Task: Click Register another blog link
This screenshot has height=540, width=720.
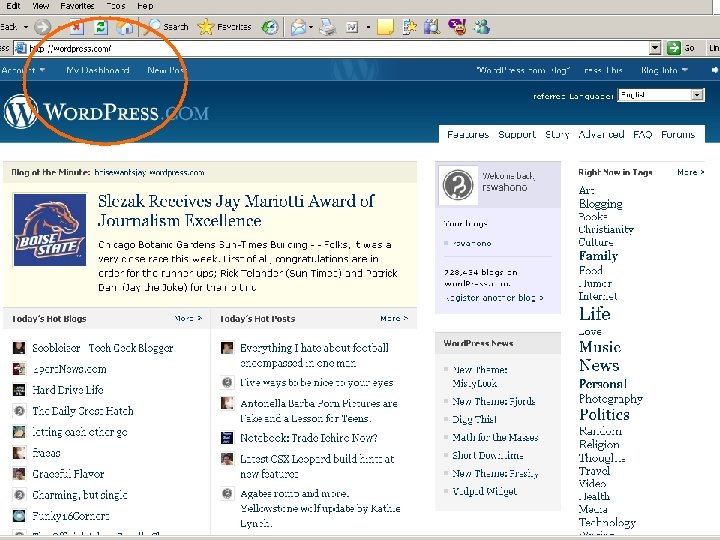Action: coord(495,298)
